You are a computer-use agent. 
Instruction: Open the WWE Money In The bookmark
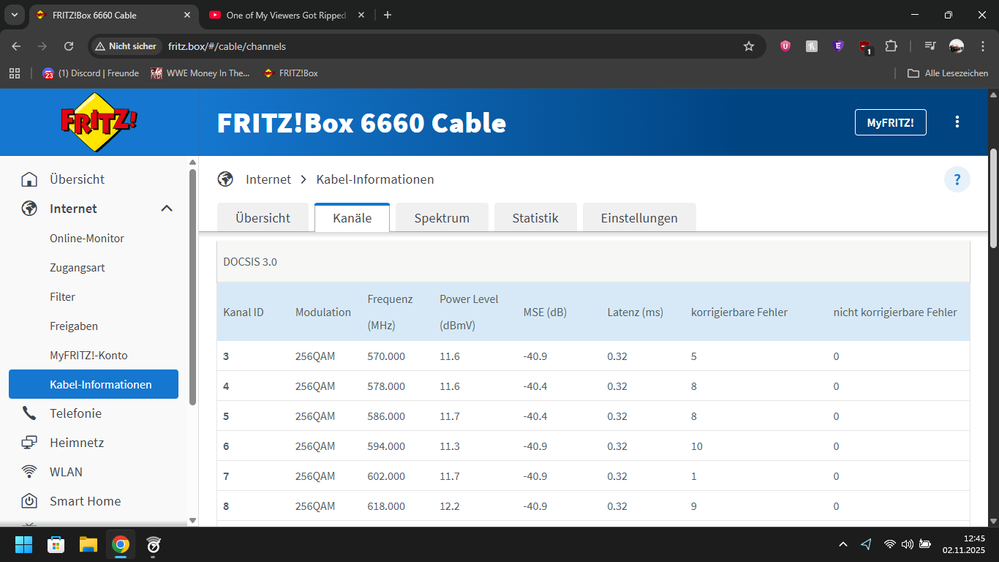[x=200, y=73]
